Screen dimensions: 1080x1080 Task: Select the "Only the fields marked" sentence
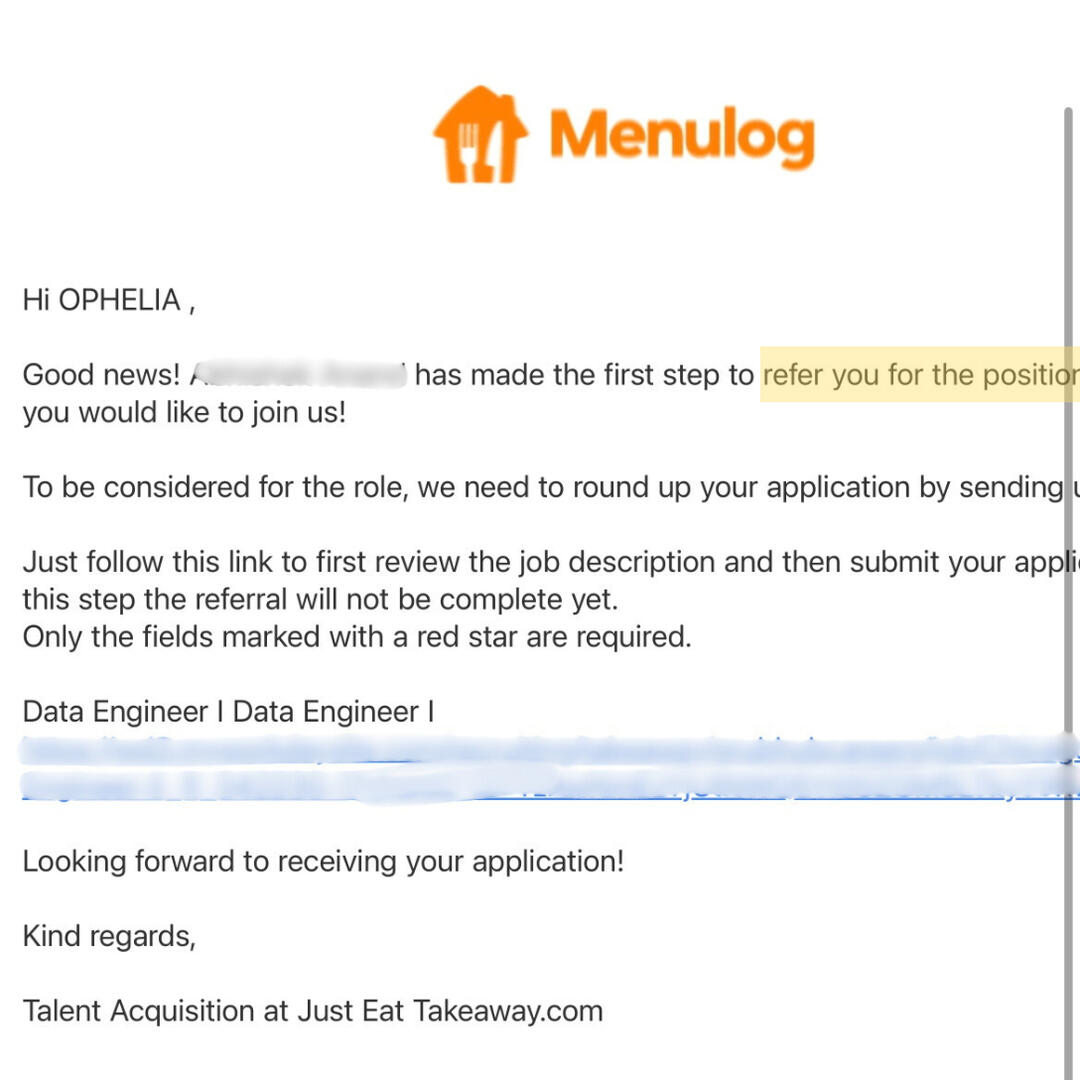pos(357,637)
